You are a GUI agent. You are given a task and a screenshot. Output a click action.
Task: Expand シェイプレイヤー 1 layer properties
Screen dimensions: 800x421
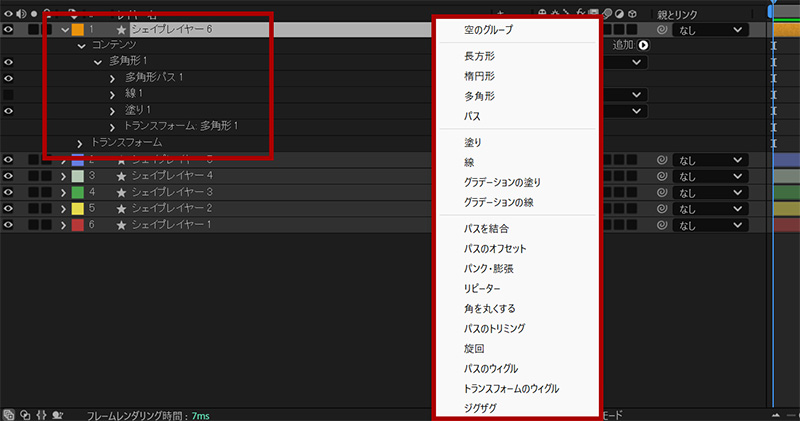coord(63,226)
